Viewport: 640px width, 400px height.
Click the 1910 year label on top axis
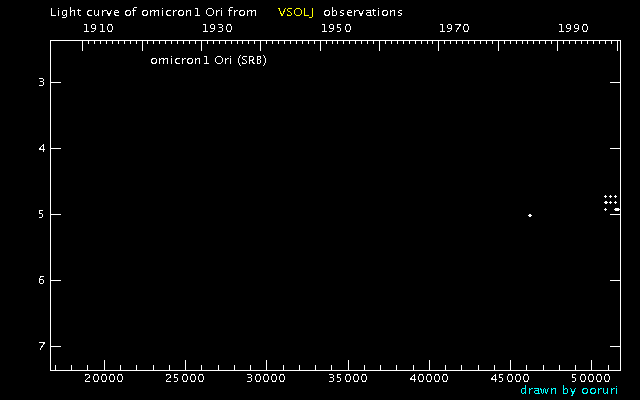pyautogui.click(x=97, y=29)
